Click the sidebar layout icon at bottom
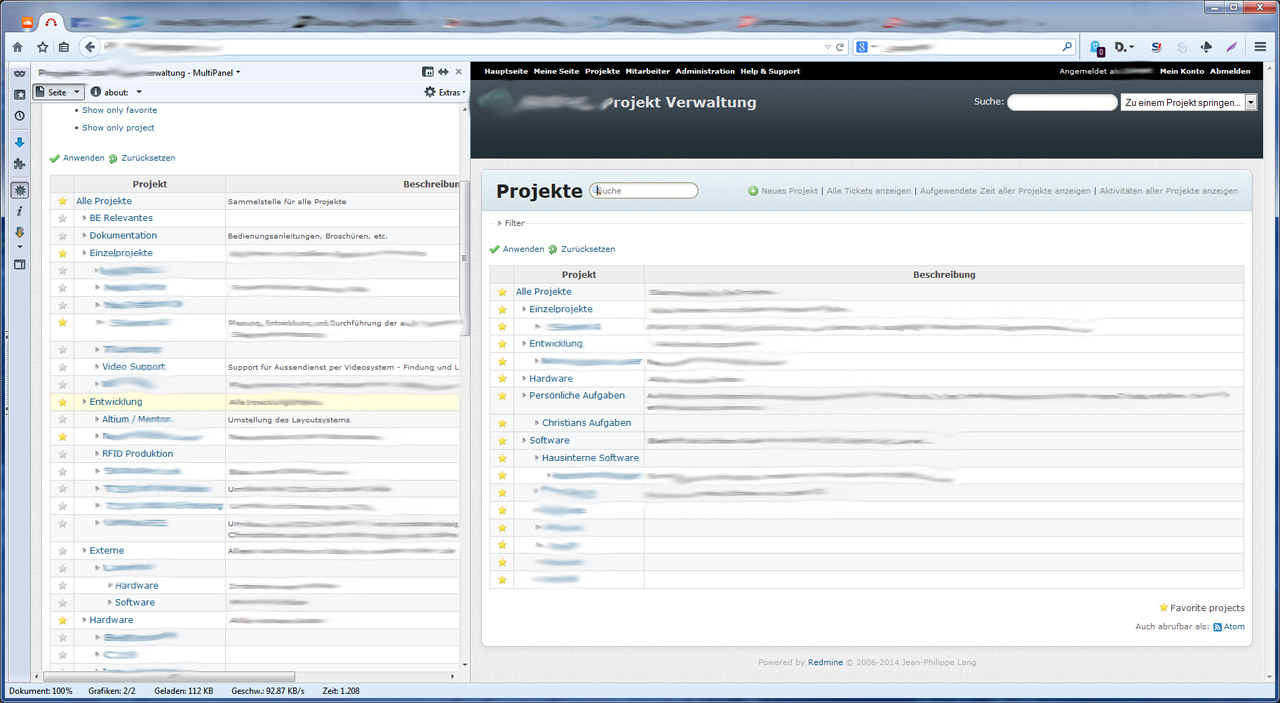The width and height of the screenshot is (1280, 703). pos(19,264)
